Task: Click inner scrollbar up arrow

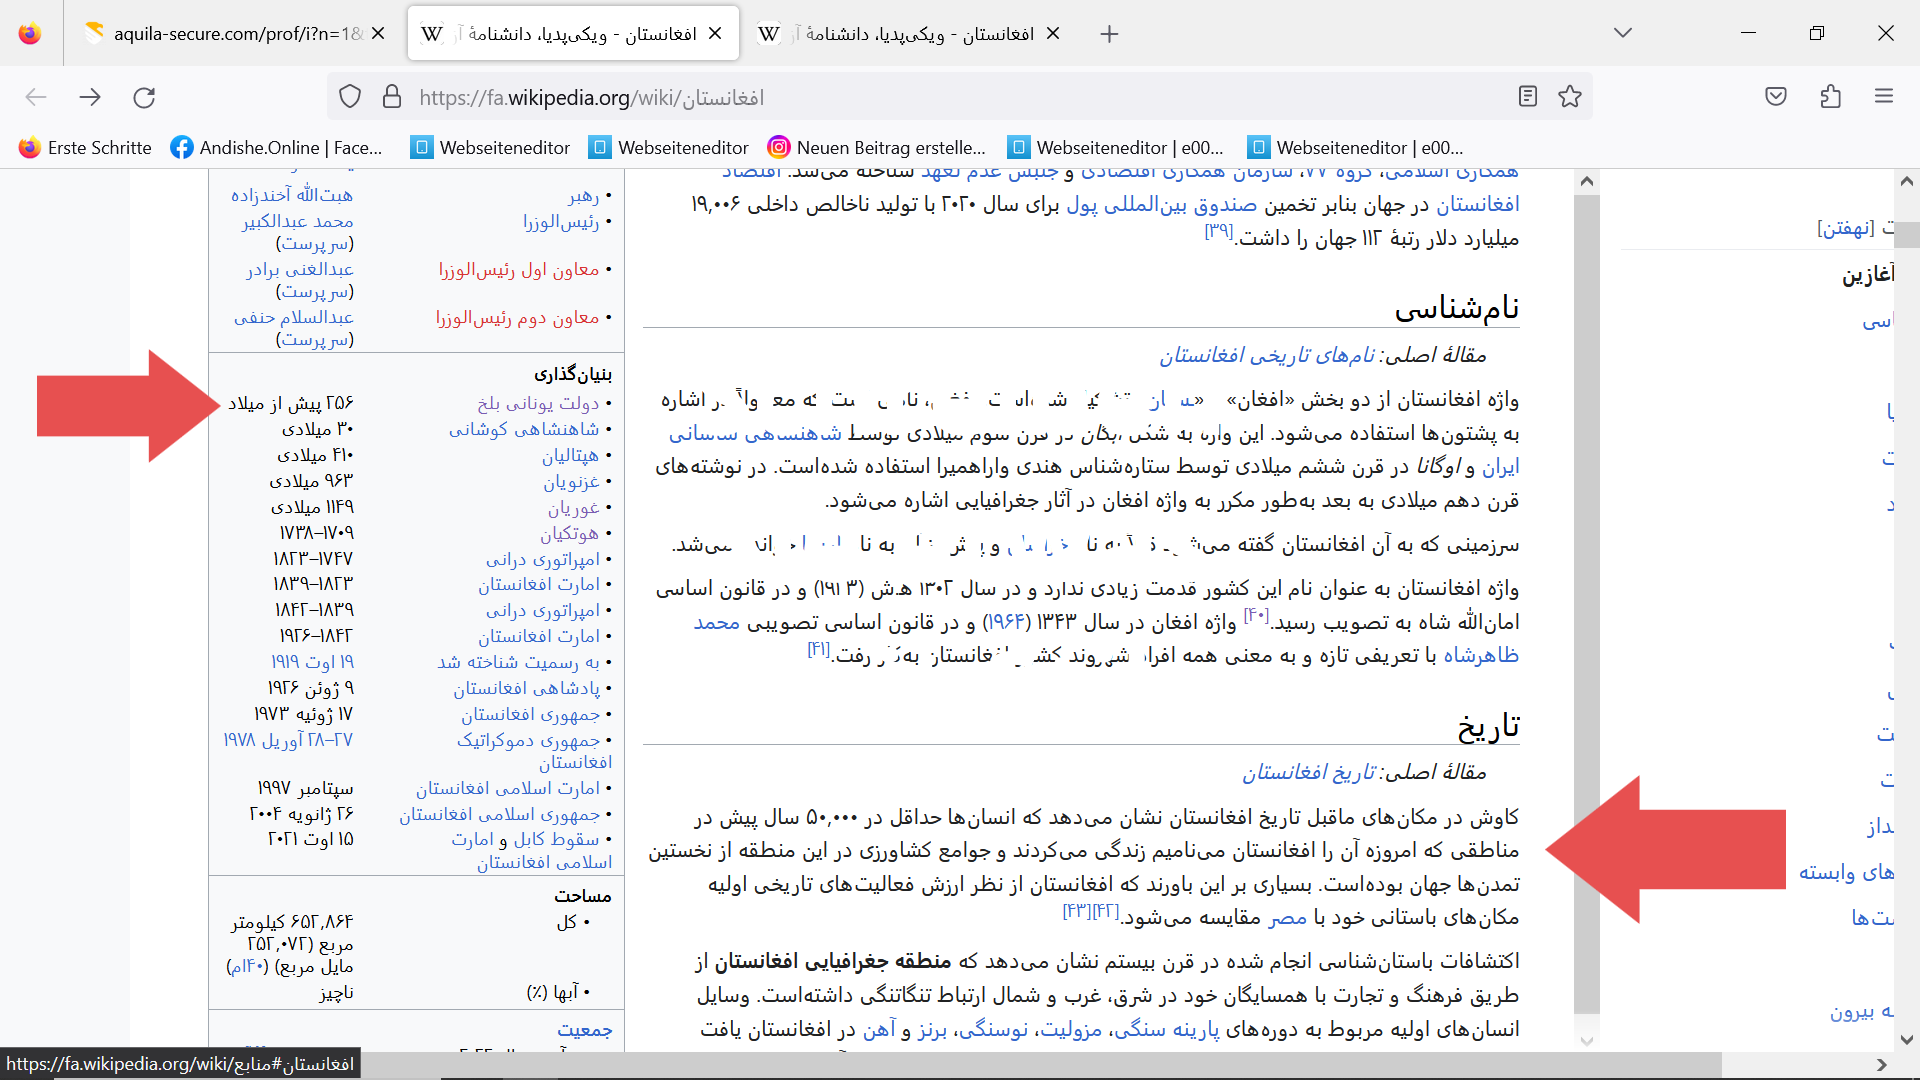Action: pos(1586,181)
